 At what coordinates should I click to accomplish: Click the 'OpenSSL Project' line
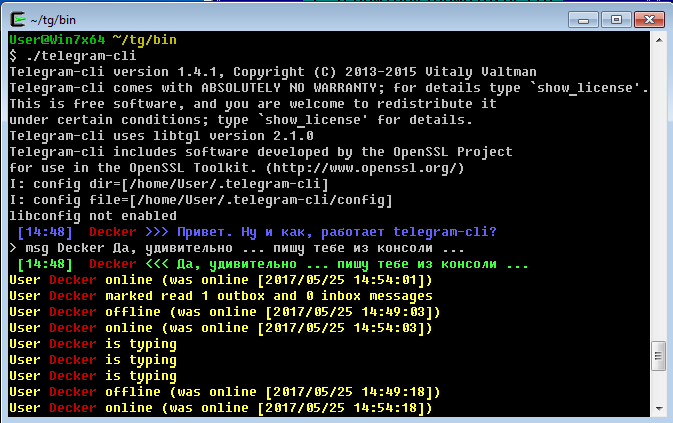click(261, 152)
